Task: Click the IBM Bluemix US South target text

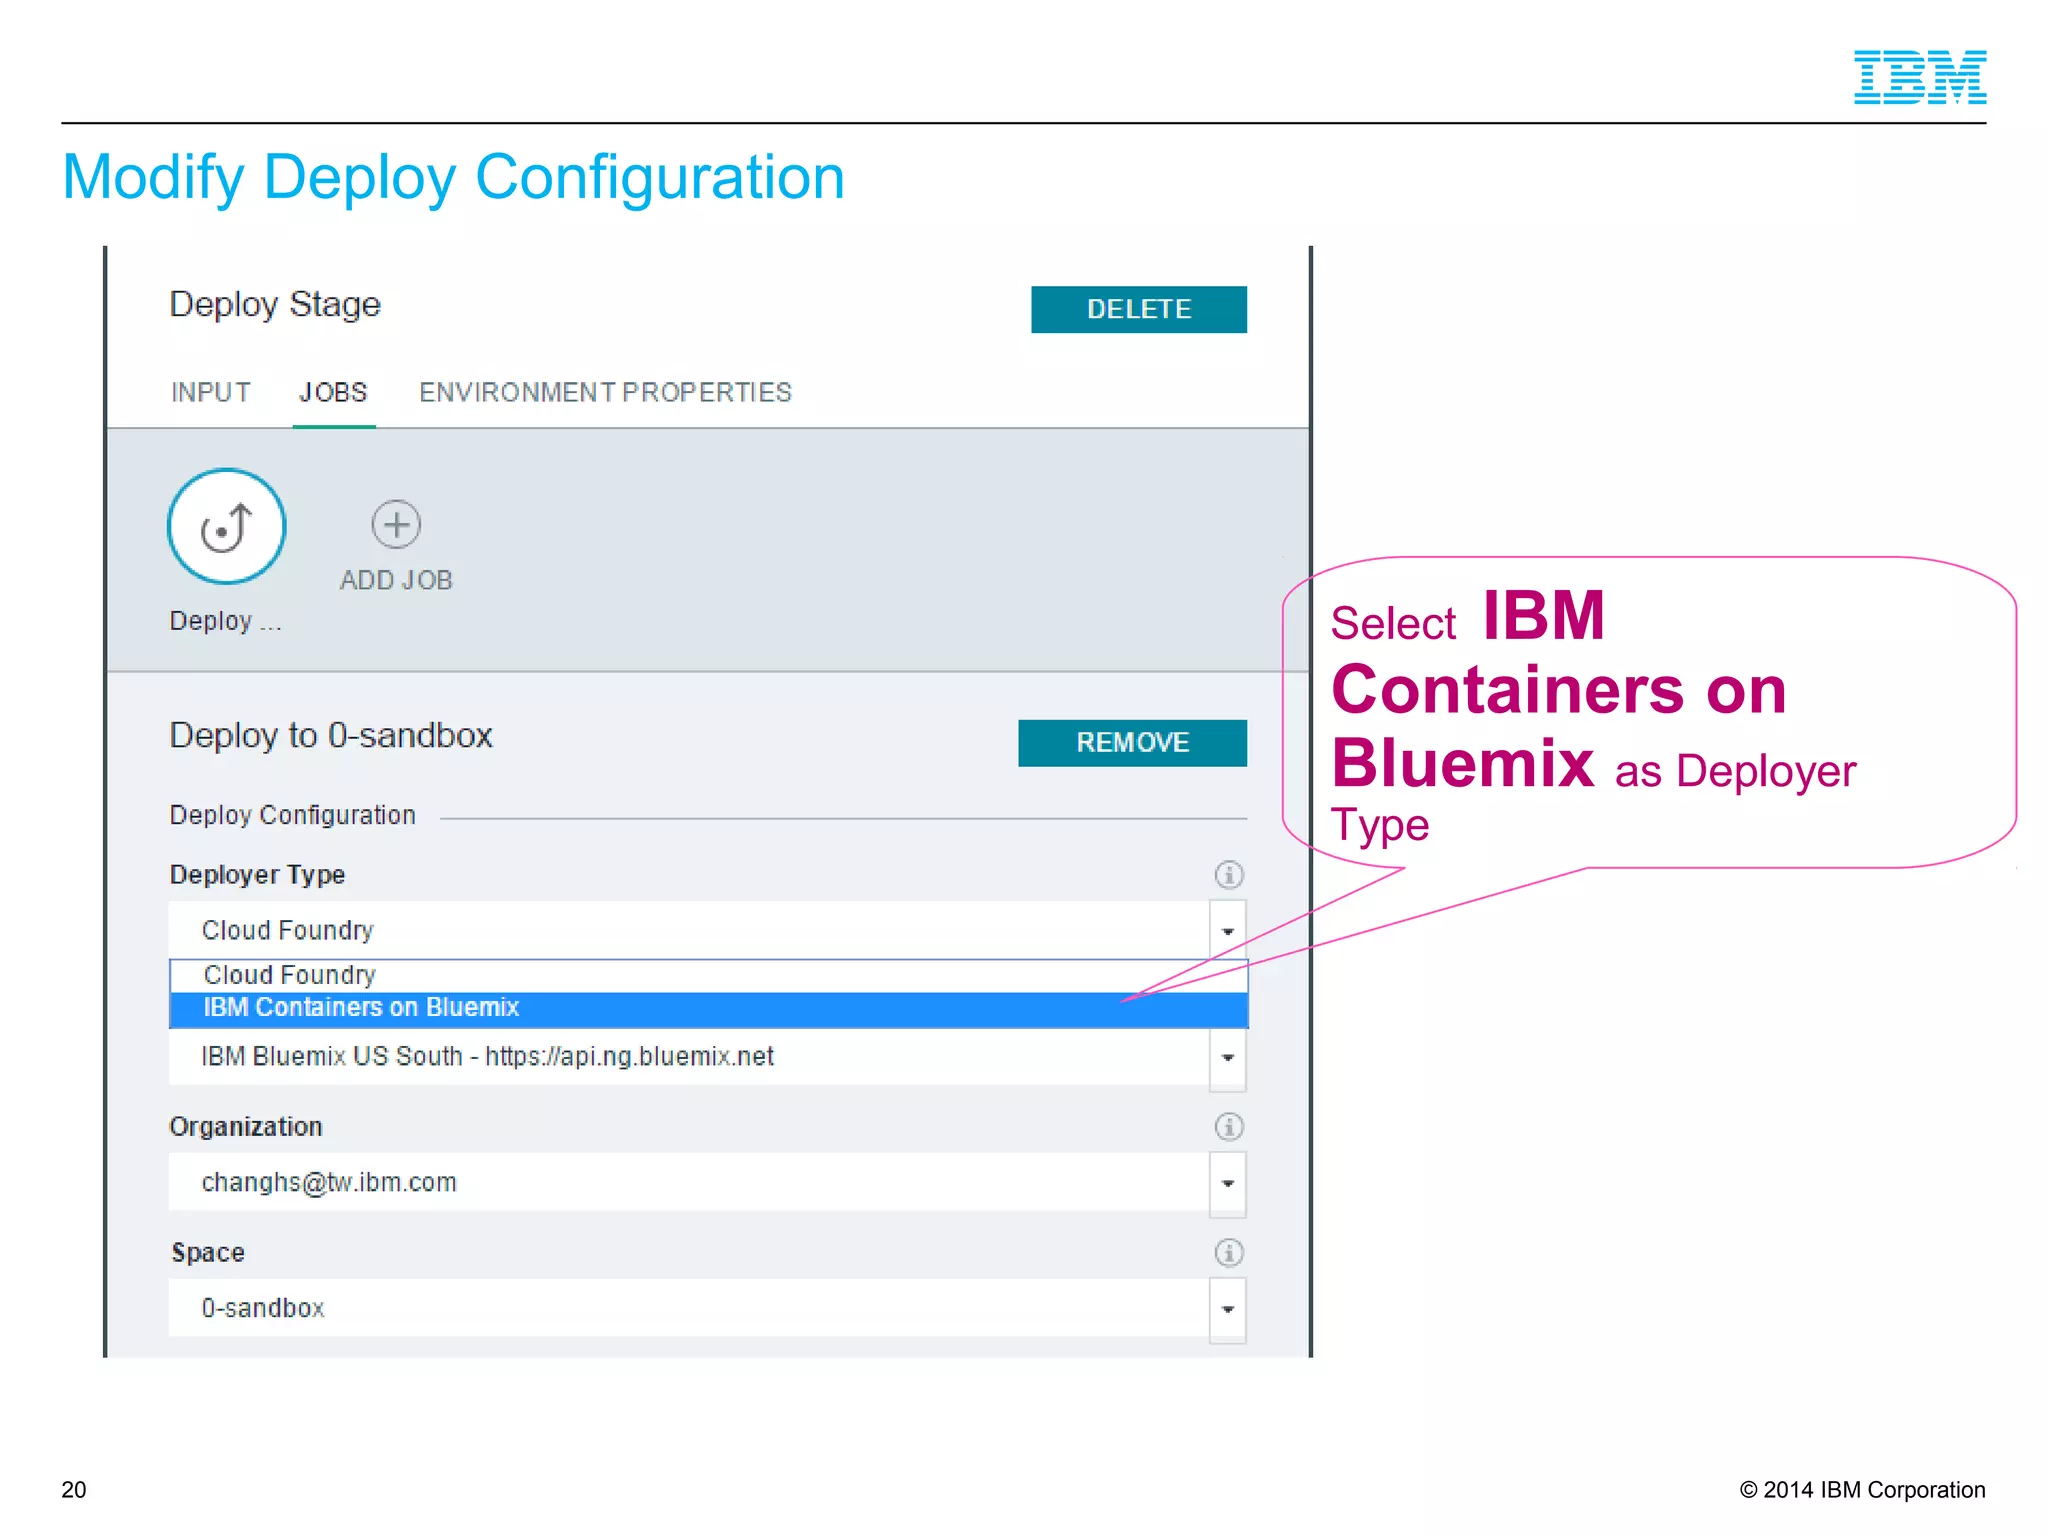Action: [488, 1057]
